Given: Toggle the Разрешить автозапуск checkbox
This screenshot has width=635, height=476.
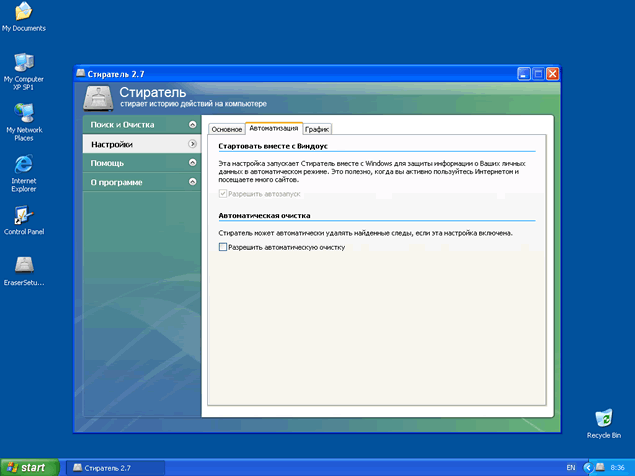Looking at the screenshot, I should click(223, 193).
